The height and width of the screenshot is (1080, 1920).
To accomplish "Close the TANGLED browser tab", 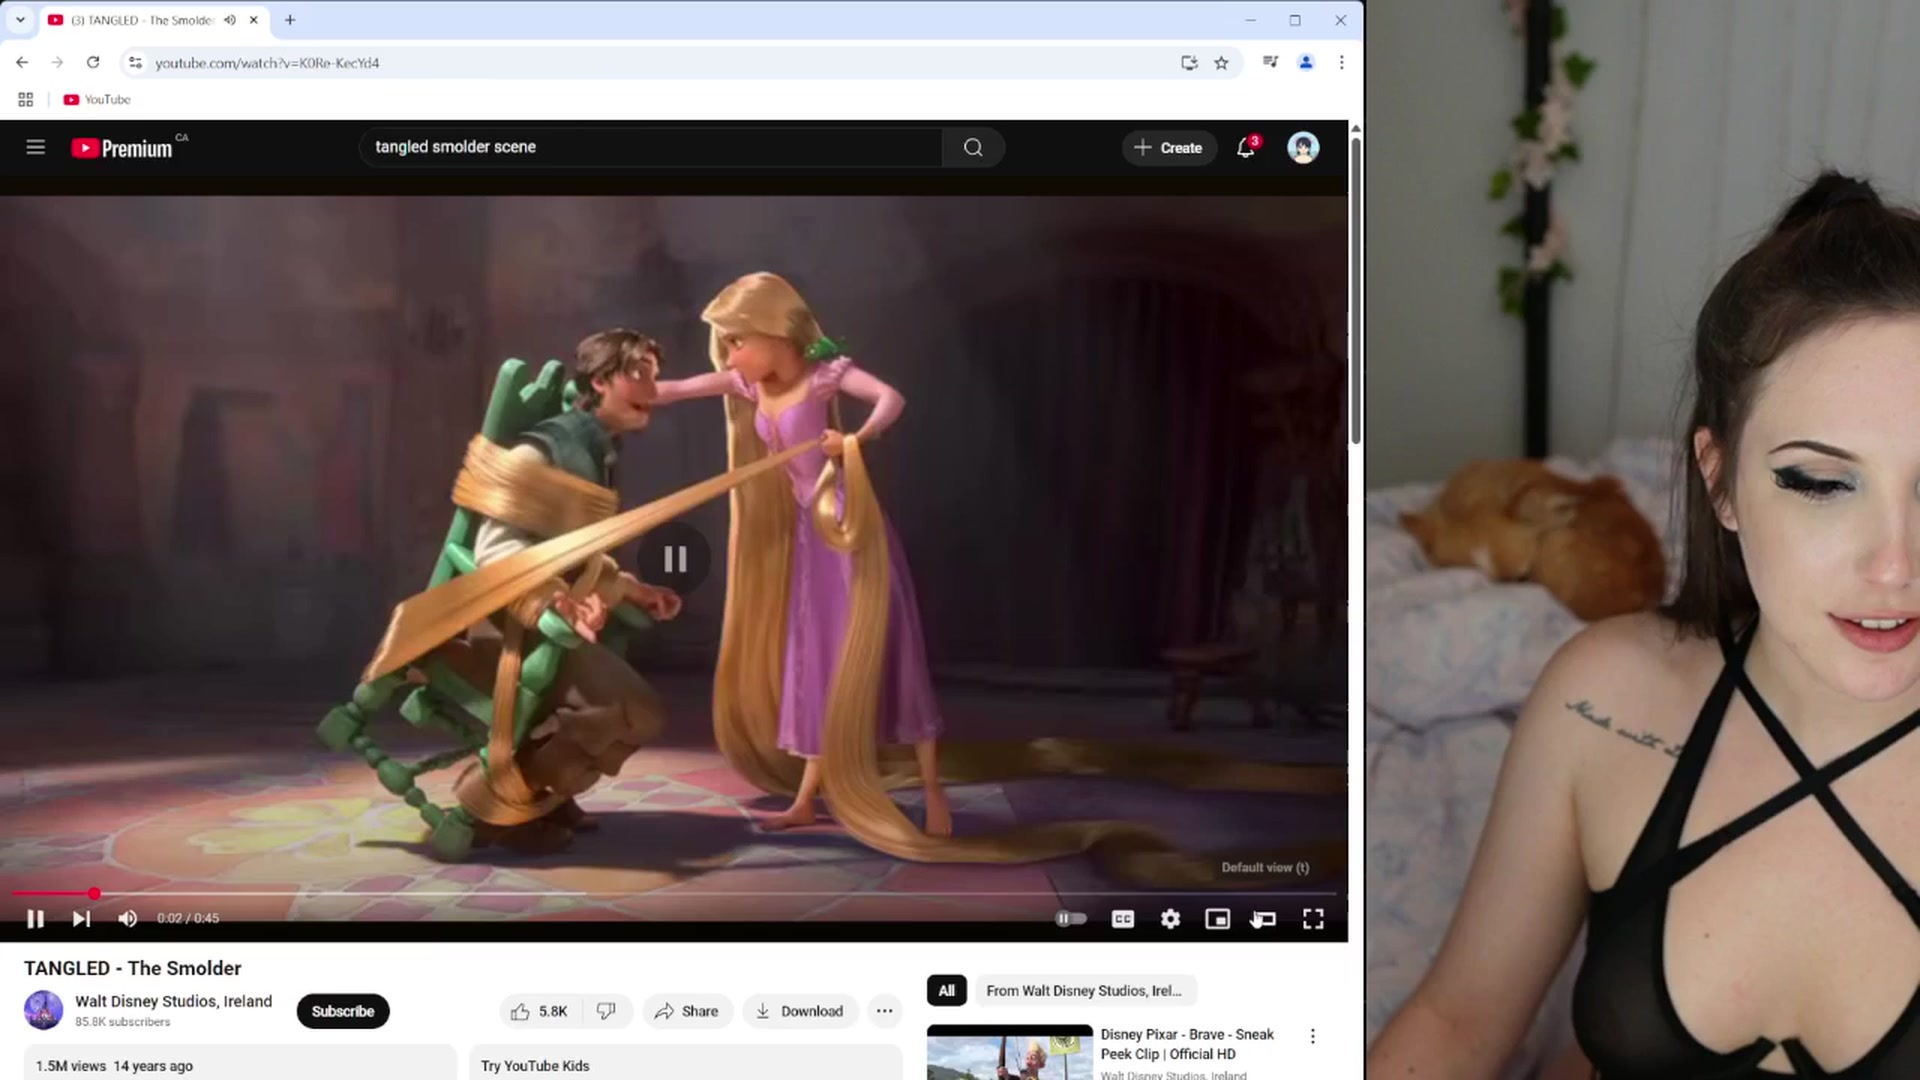I will pyautogui.click(x=254, y=20).
